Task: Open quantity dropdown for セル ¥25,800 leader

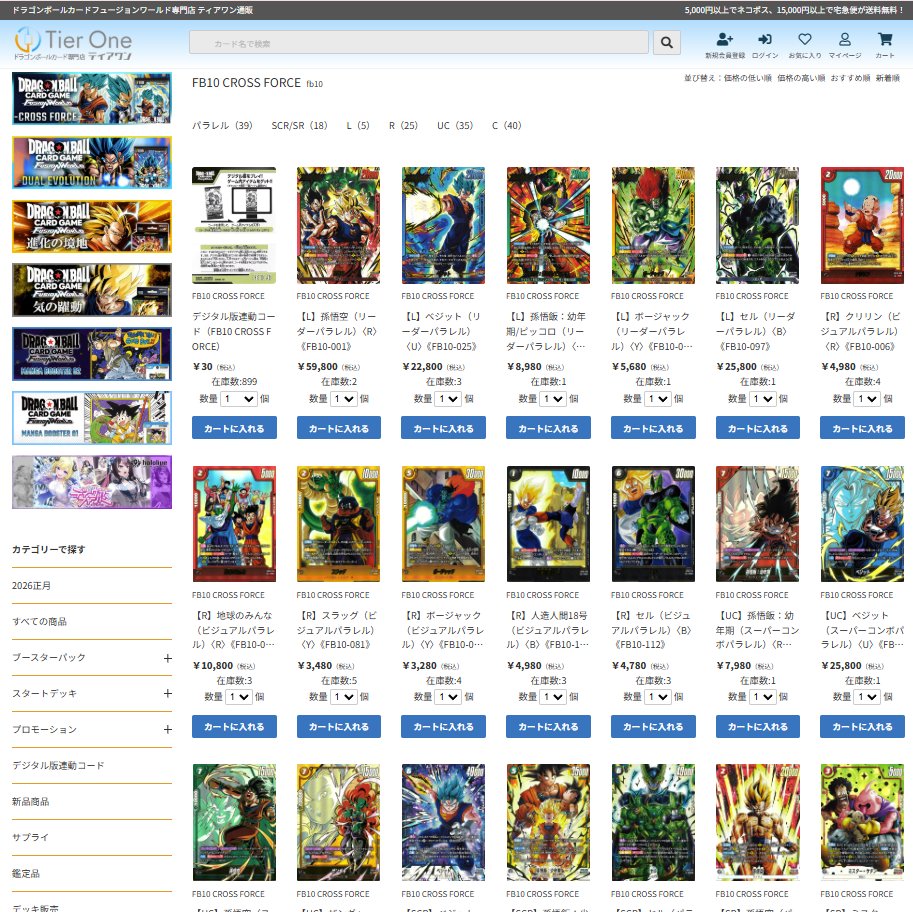Action: pos(763,399)
